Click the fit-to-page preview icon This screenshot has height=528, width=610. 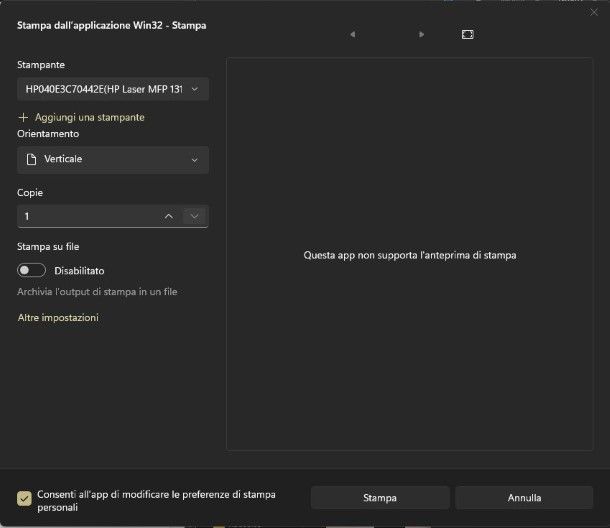[x=467, y=34]
